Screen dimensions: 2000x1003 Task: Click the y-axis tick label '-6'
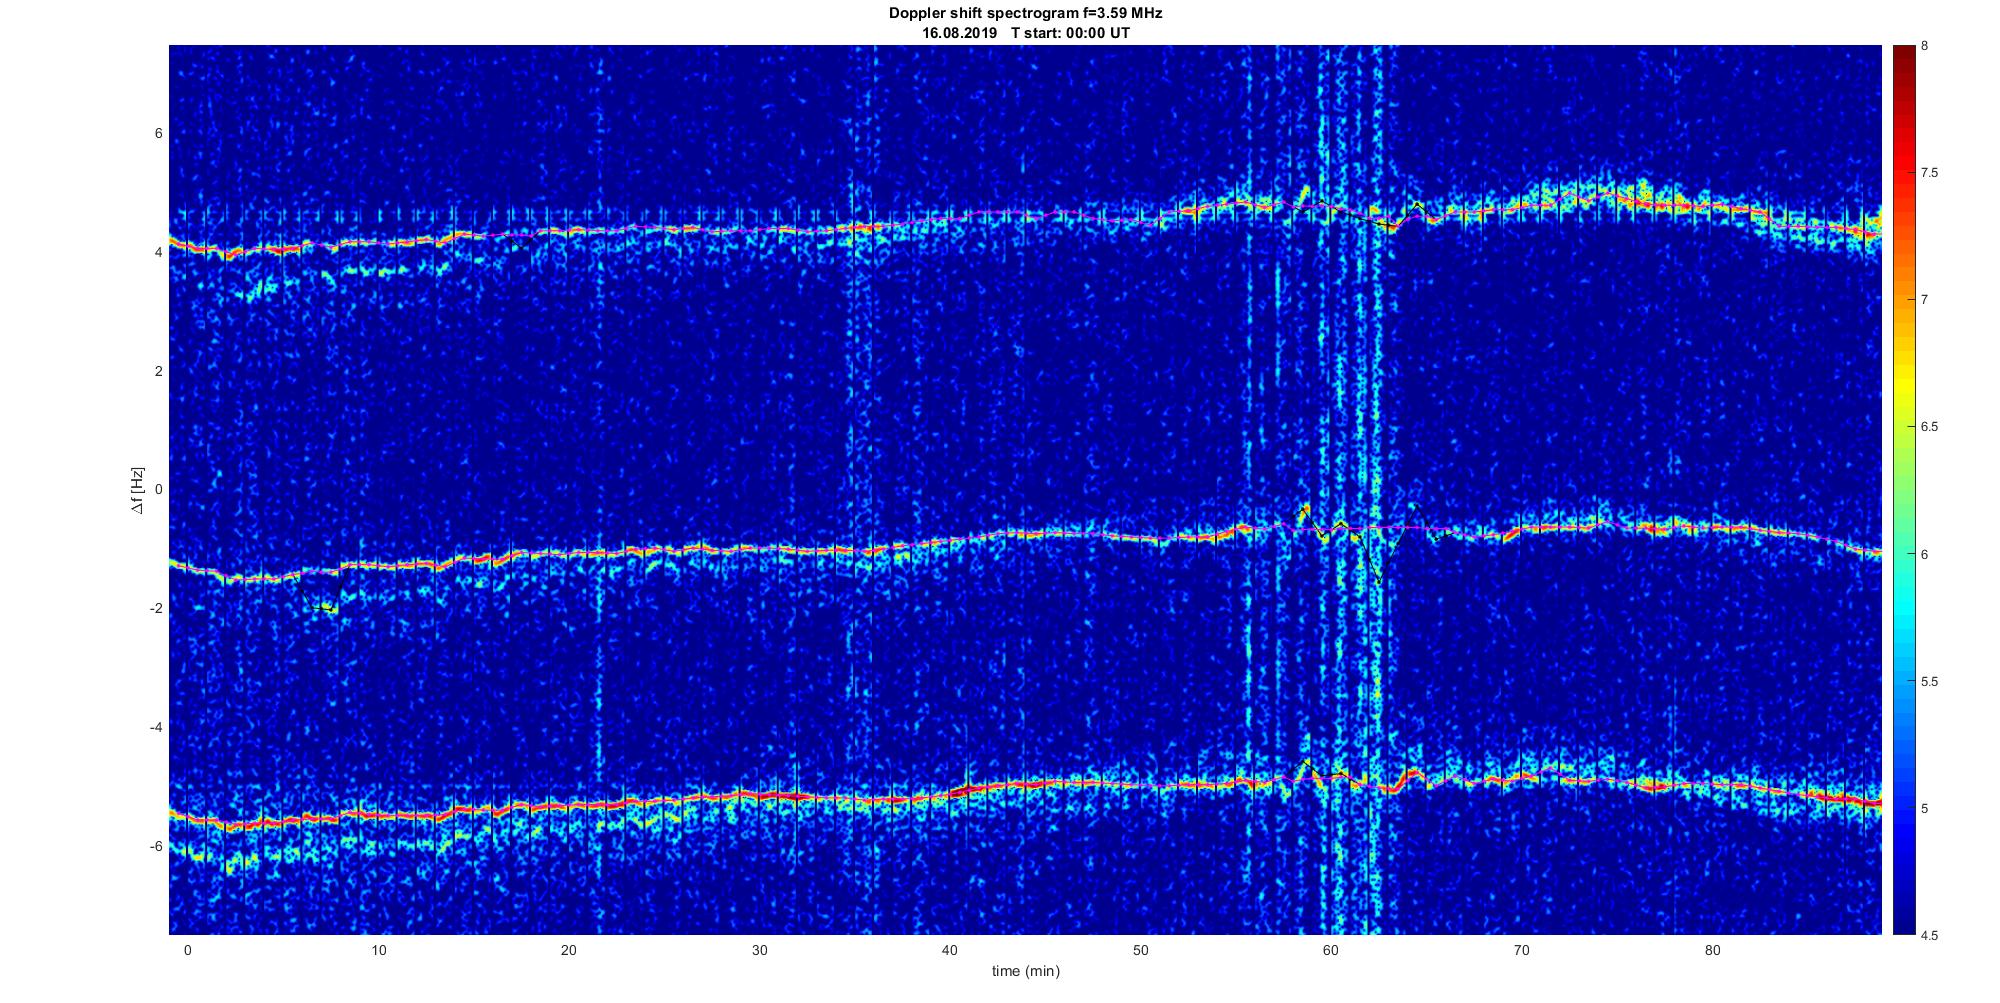(x=156, y=846)
